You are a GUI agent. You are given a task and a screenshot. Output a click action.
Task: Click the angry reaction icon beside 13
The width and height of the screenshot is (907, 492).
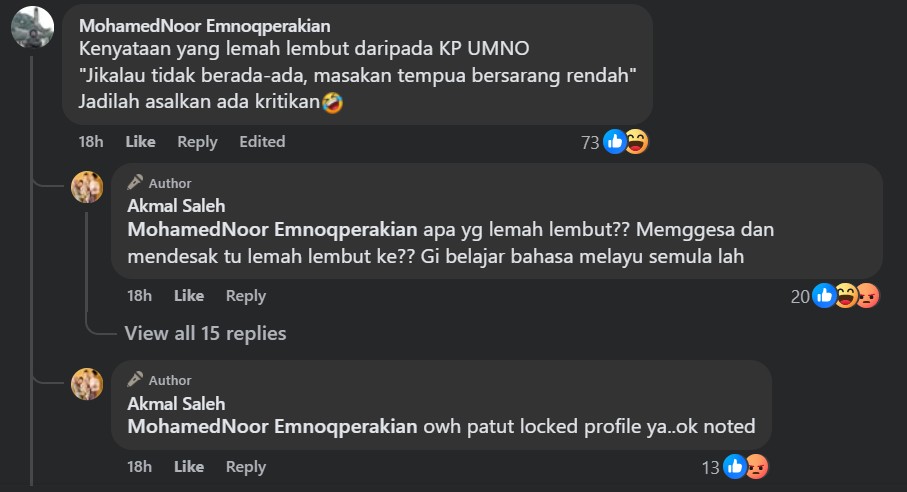coord(757,467)
